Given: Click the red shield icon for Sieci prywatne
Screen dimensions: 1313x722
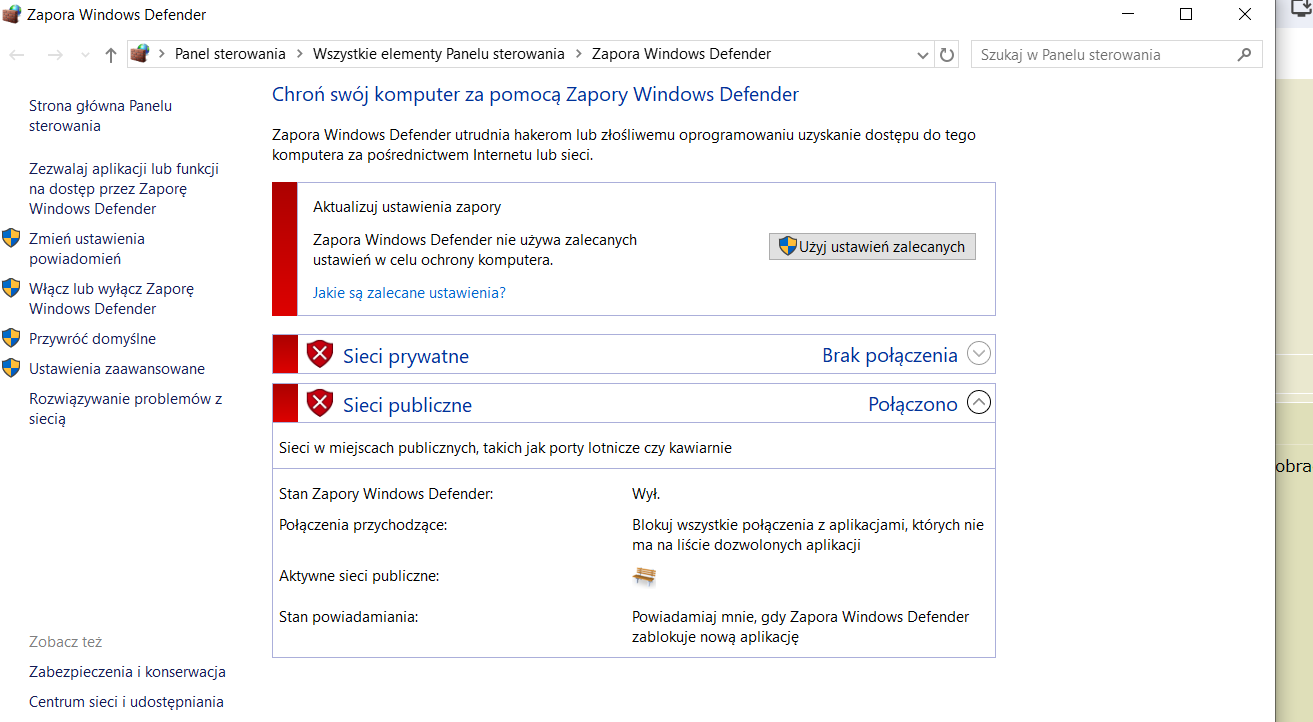Looking at the screenshot, I should (x=319, y=354).
